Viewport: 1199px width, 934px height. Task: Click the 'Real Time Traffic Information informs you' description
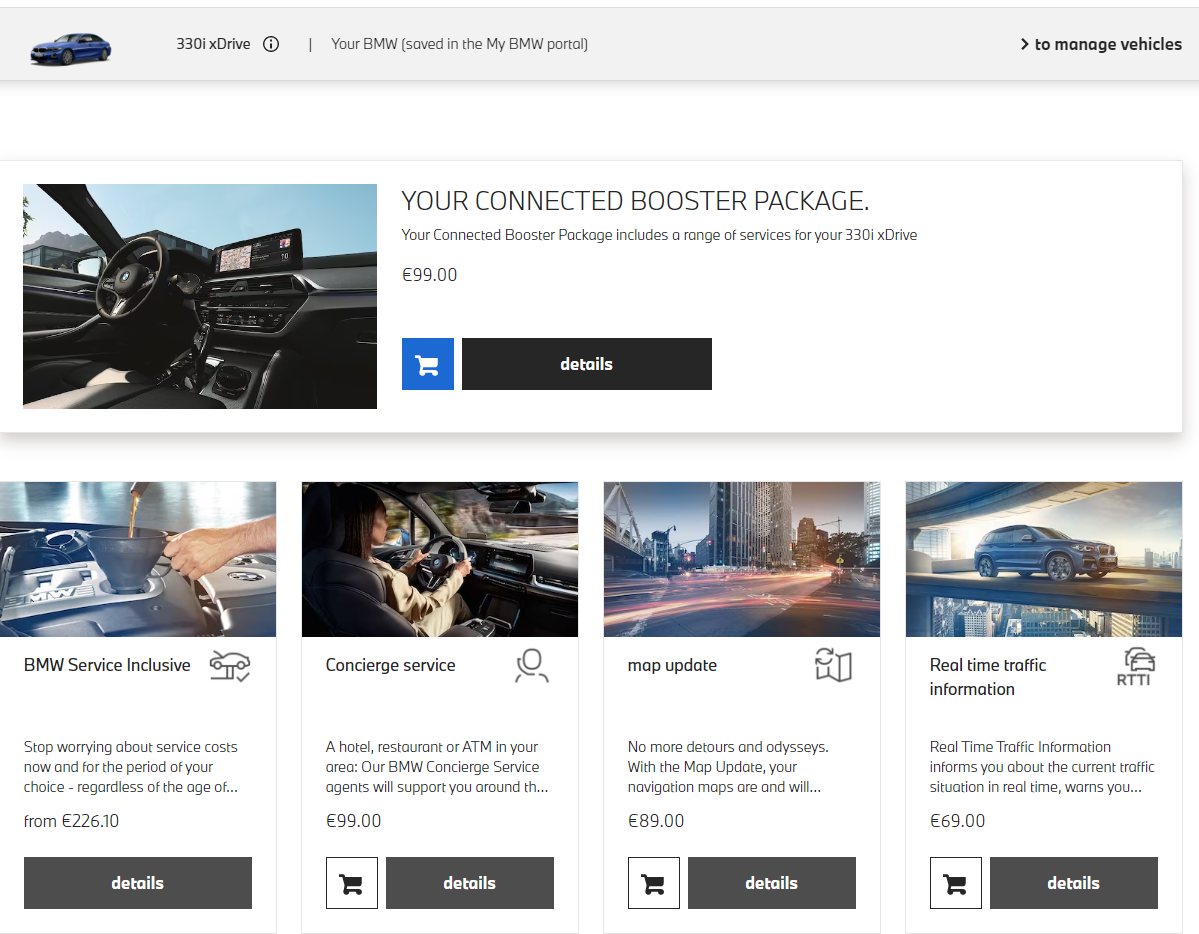coord(1042,766)
